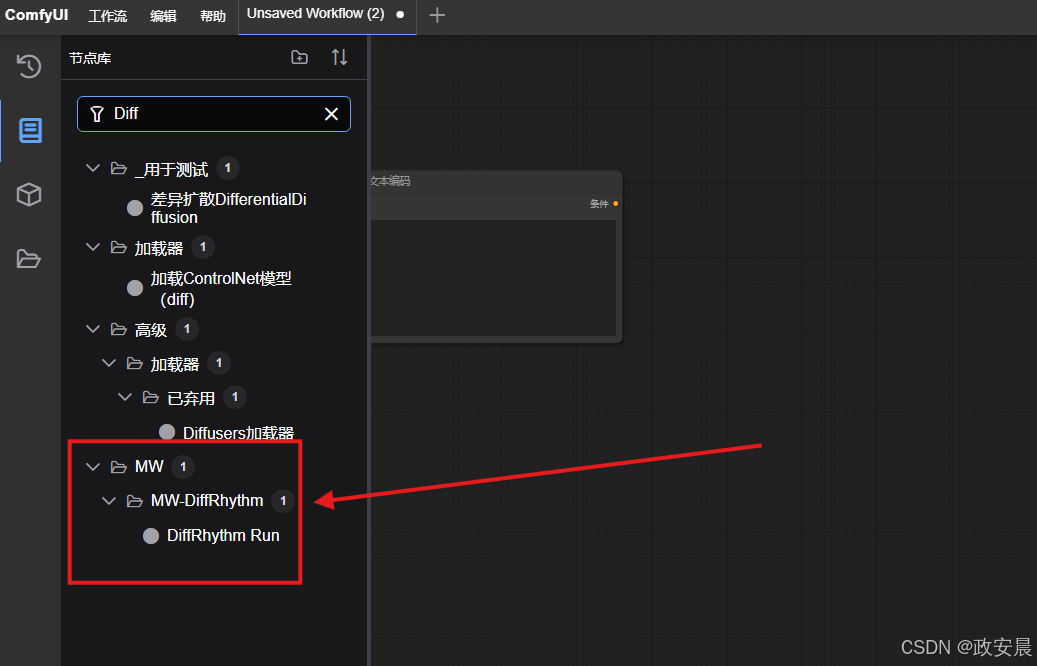Screen dimensions: 1037x666
Task: Add a new workflow tab with plus
Action: [x=437, y=15]
